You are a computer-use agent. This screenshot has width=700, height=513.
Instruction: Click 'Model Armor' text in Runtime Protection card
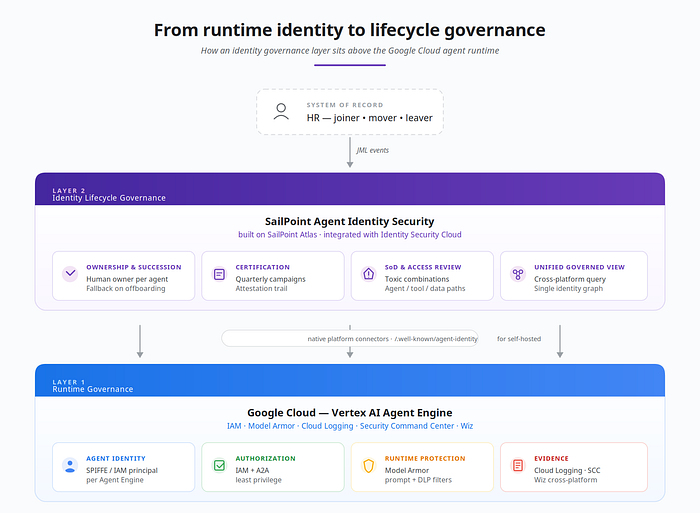point(407,471)
